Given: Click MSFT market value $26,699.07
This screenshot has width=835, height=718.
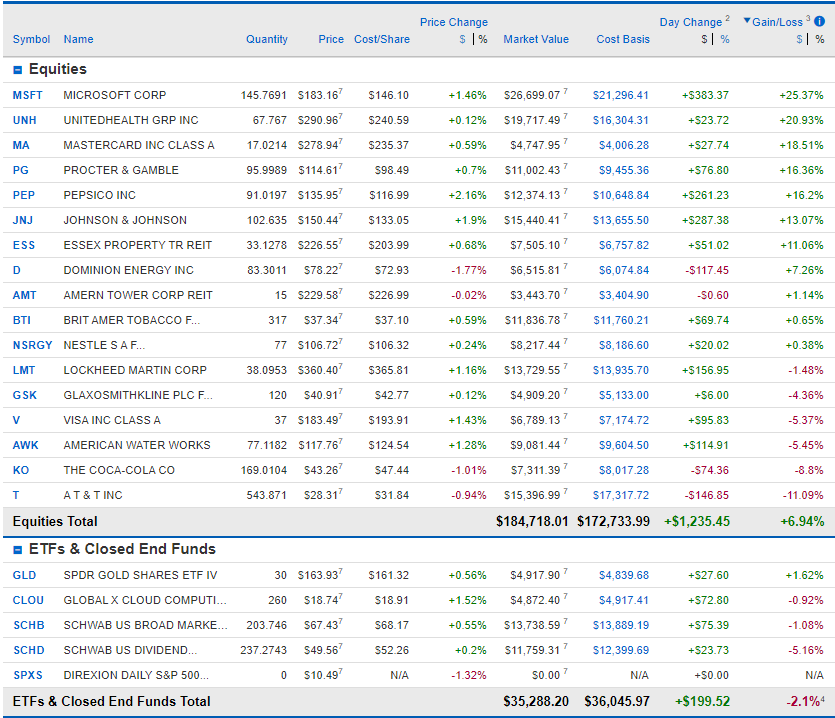Looking at the screenshot, I should (532, 95).
